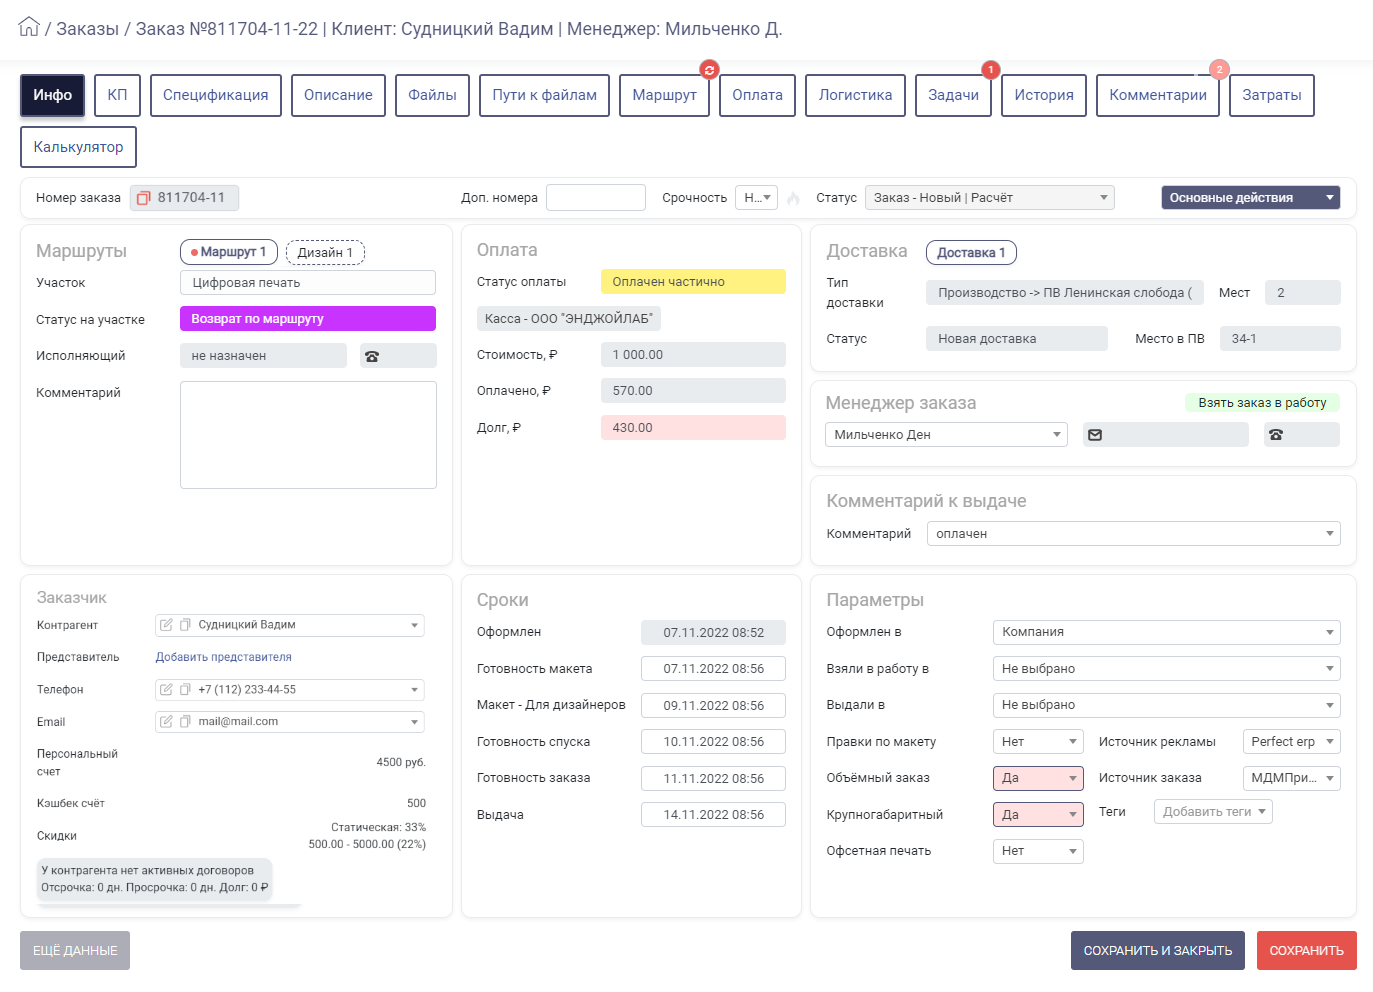1373x992 pixels.
Task: Open Оформлен в dropdown Компания
Action: 1166,632
